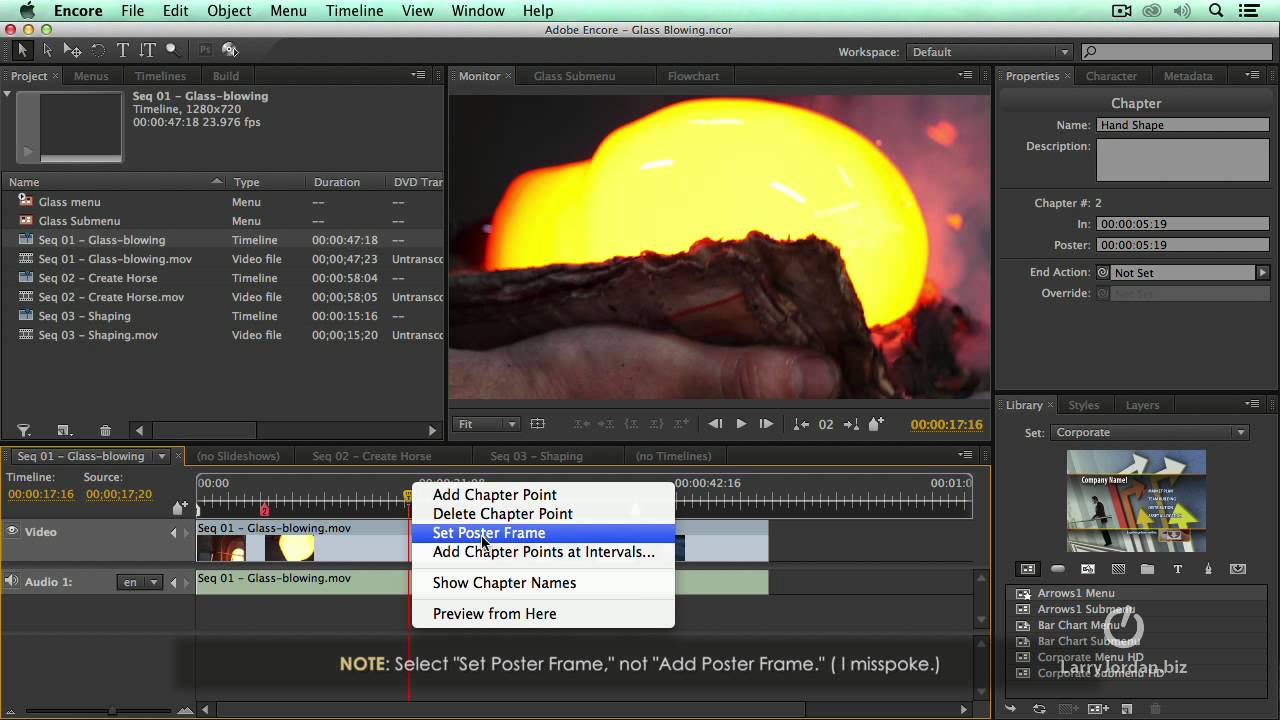Toggle Buttons filter in Library panel
Image resolution: width=1280 pixels, height=720 pixels.
coord(1058,569)
